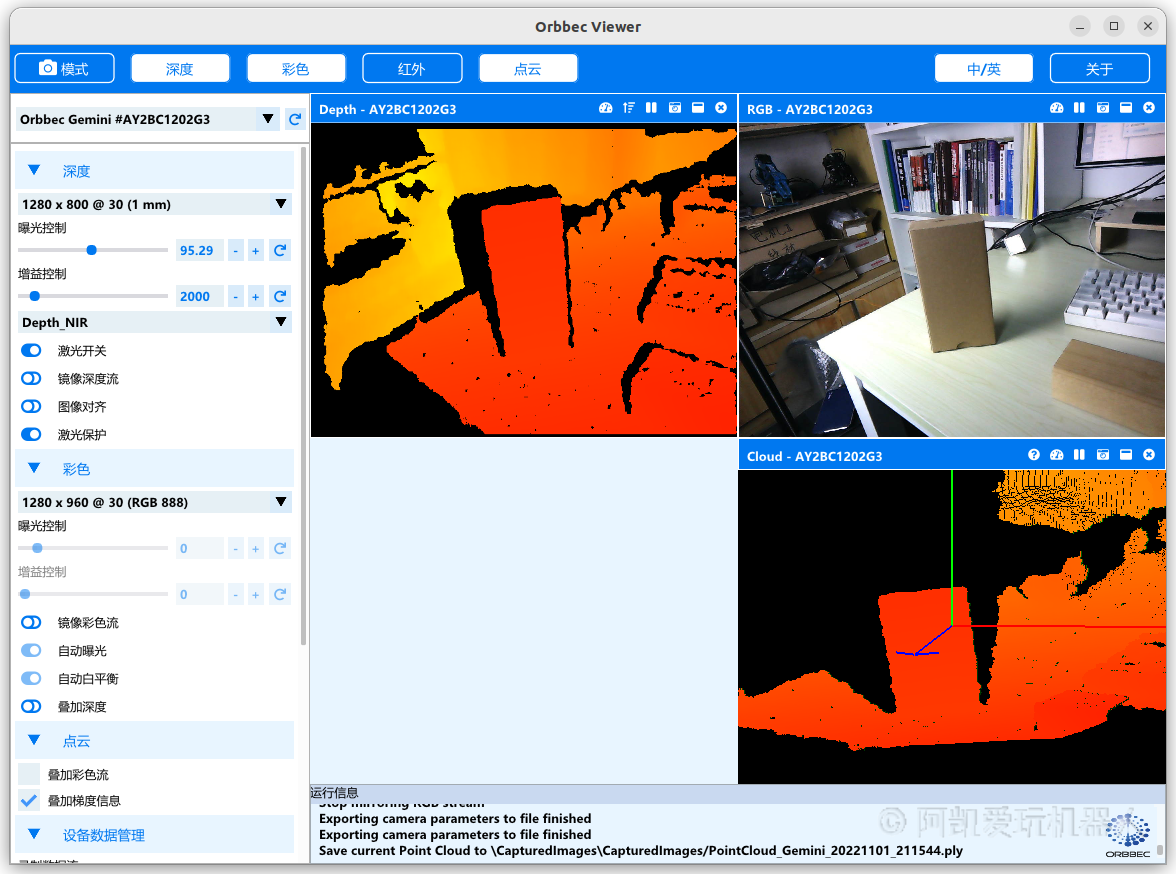This screenshot has height=874, width=1176.
Task: Decrease depth gain with minus button
Action: click(236, 296)
